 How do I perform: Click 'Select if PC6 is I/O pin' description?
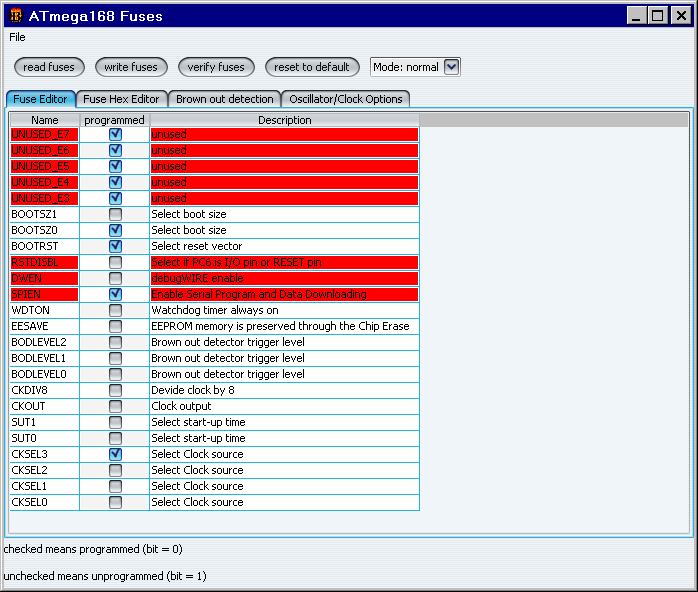coord(285,263)
